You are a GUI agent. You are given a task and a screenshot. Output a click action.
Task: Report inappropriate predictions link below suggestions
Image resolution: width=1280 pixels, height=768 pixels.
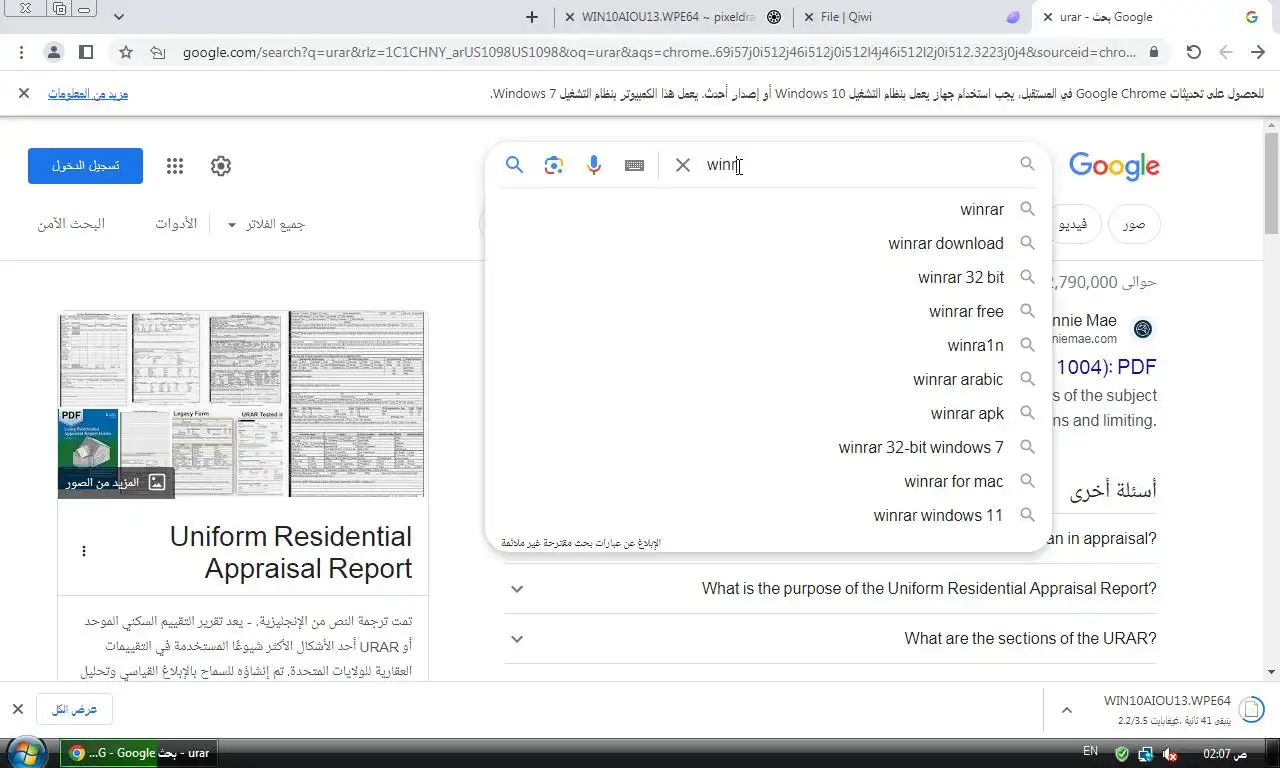(581, 543)
